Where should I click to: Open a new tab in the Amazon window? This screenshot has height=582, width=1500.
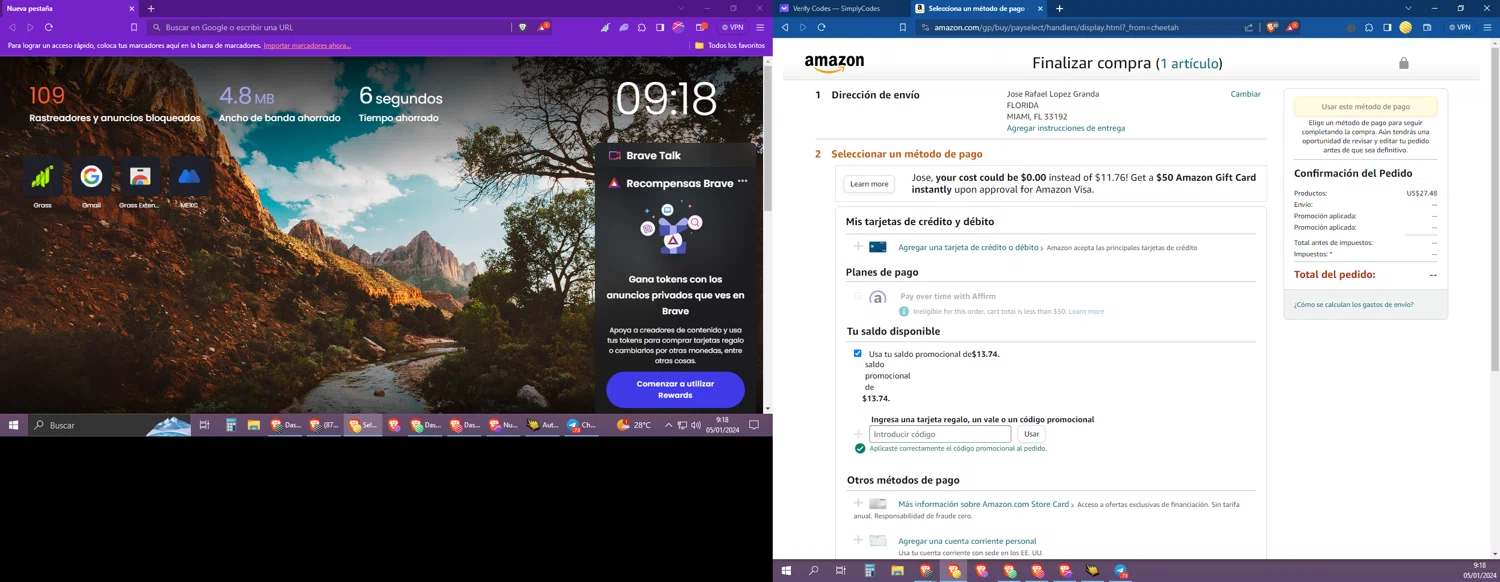tap(1059, 8)
